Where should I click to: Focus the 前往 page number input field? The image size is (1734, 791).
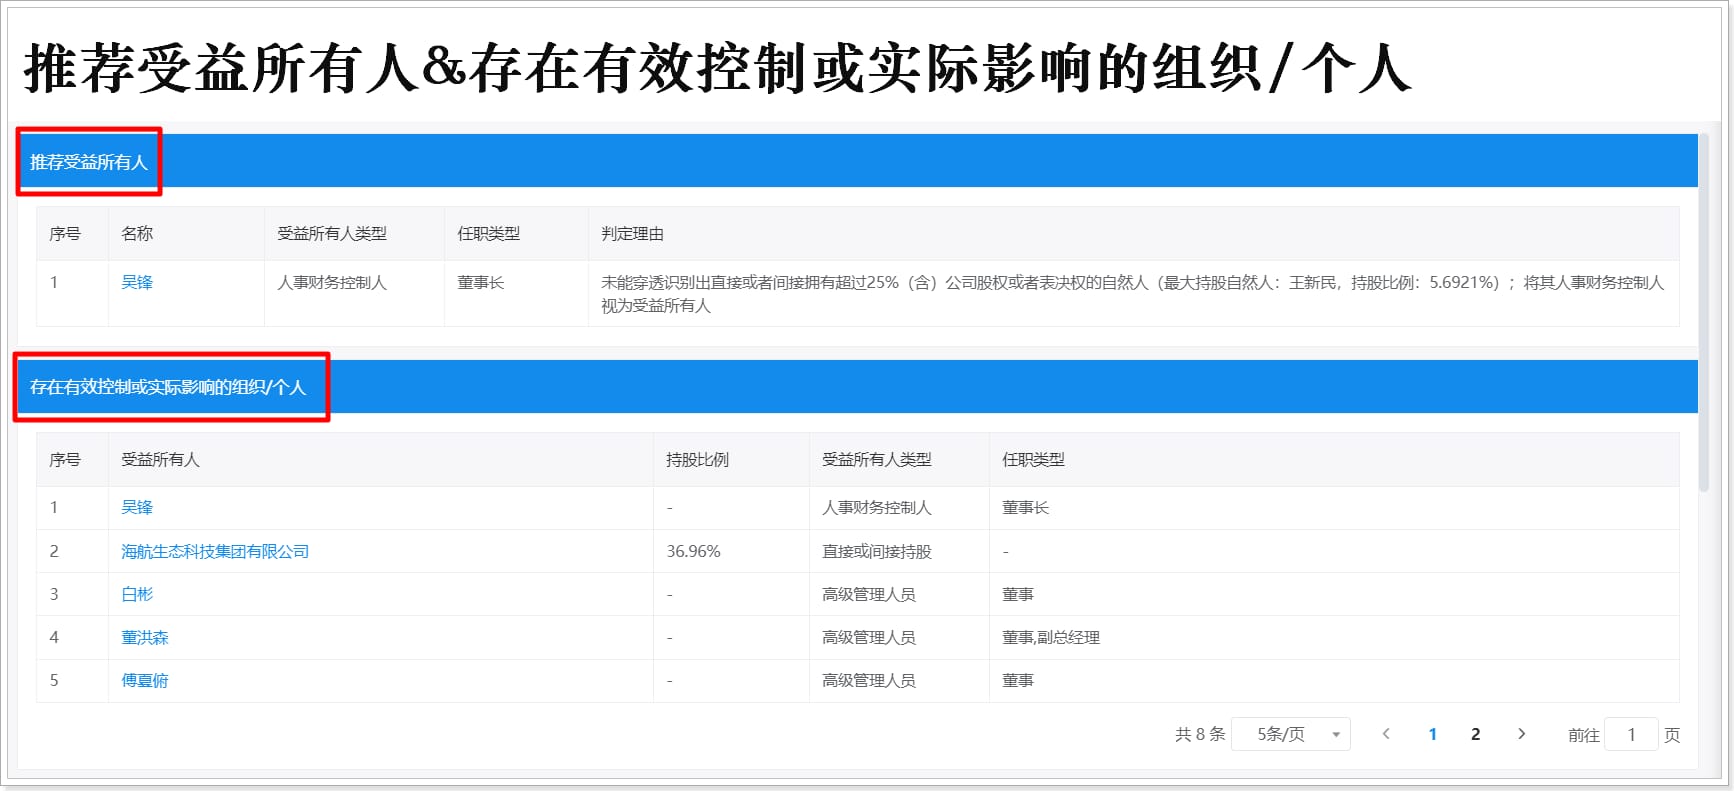(x=1631, y=734)
